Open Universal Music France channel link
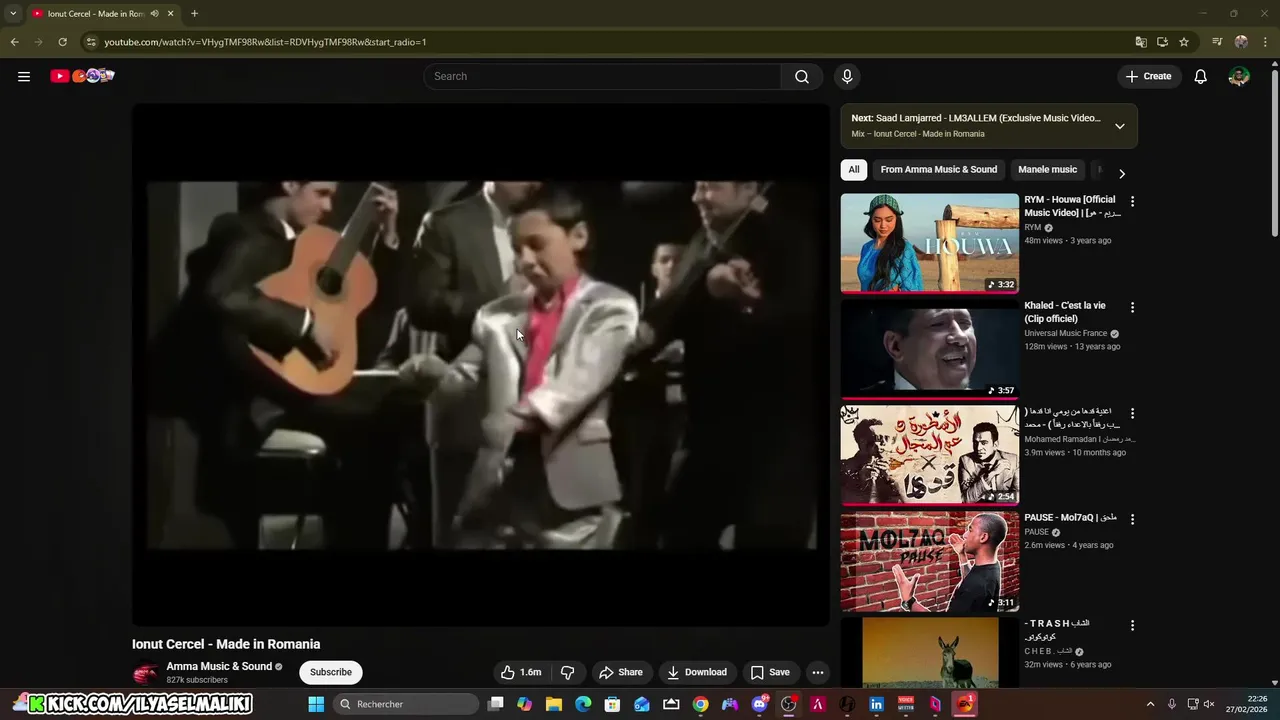 click(1065, 333)
